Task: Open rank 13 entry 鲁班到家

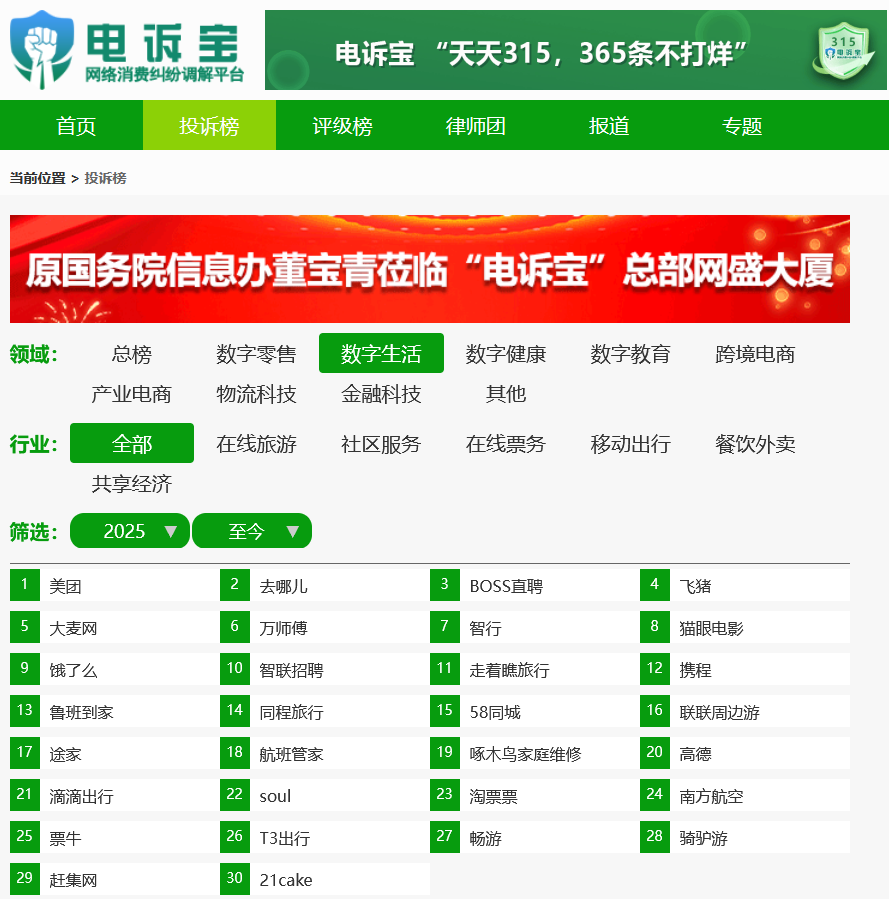Action: point(115,711)
